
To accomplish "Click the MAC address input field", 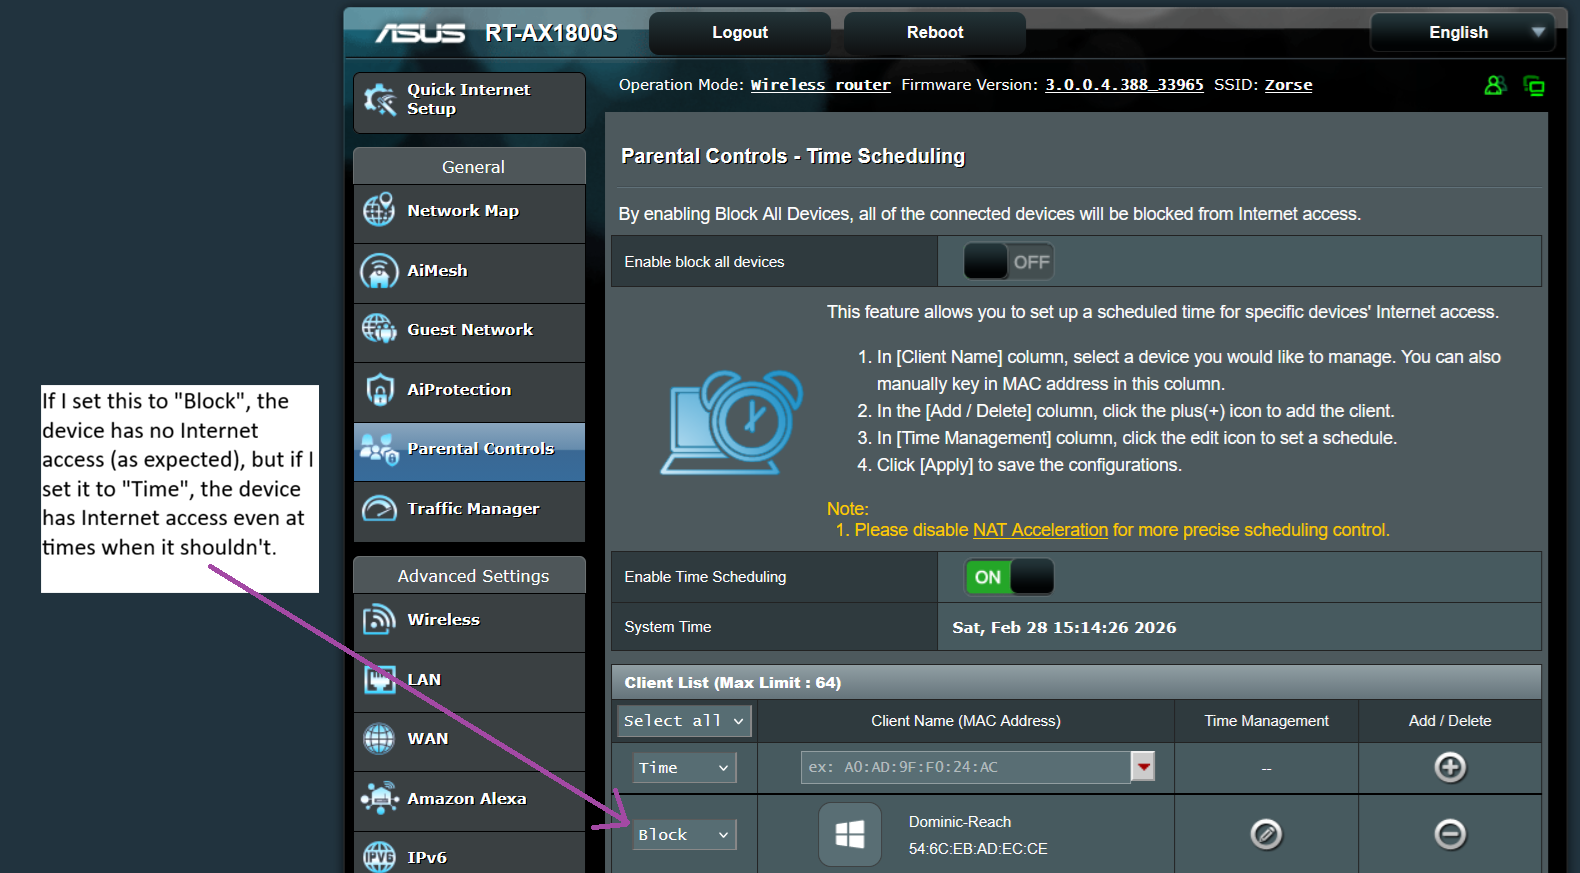I will [x=966, y=767].
